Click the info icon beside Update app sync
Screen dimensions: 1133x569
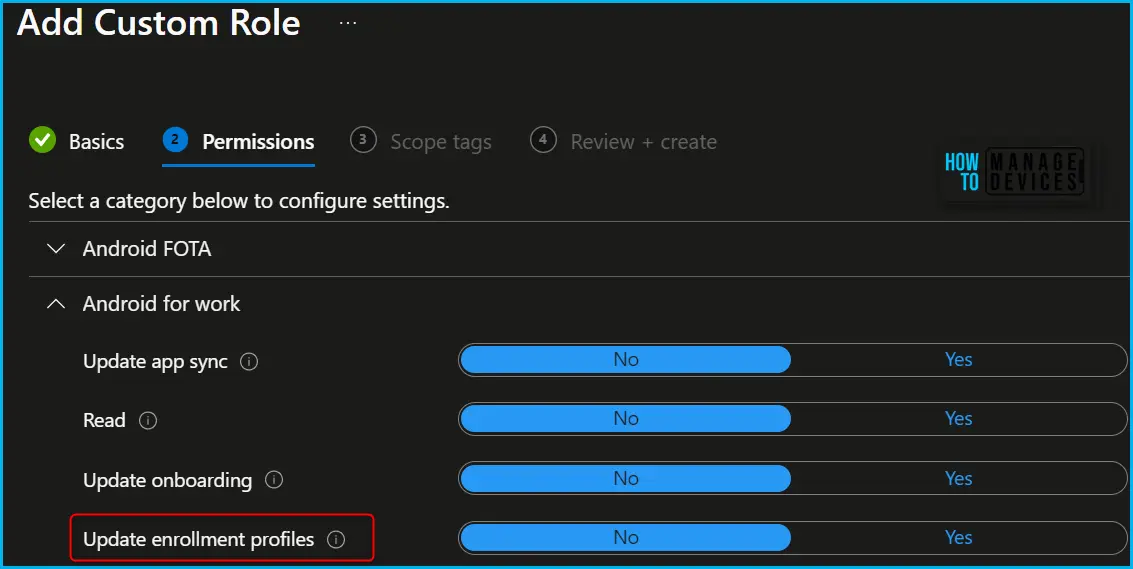[249, 361]
